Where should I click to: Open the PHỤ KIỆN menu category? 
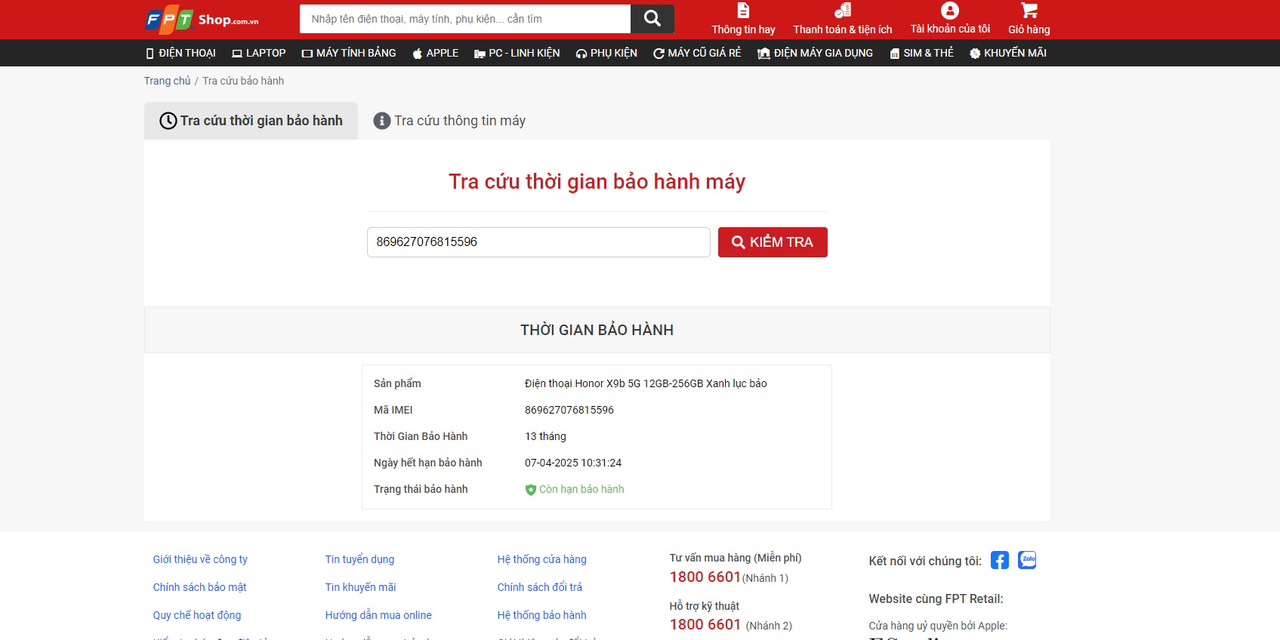[x=606, y=53]
